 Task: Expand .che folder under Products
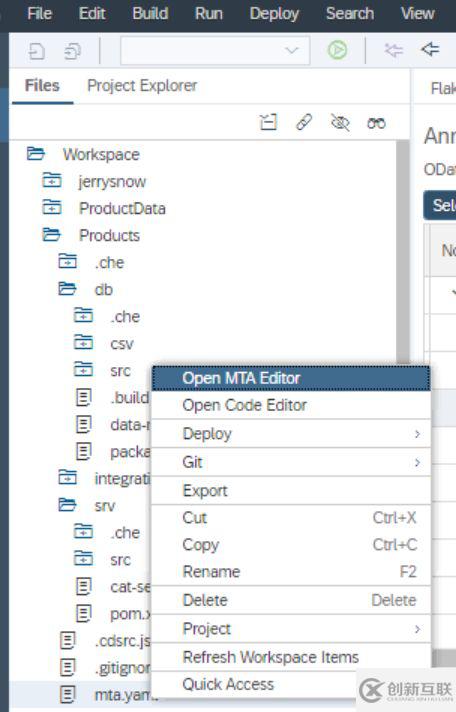pyautogui.click(x=68, y=262)
